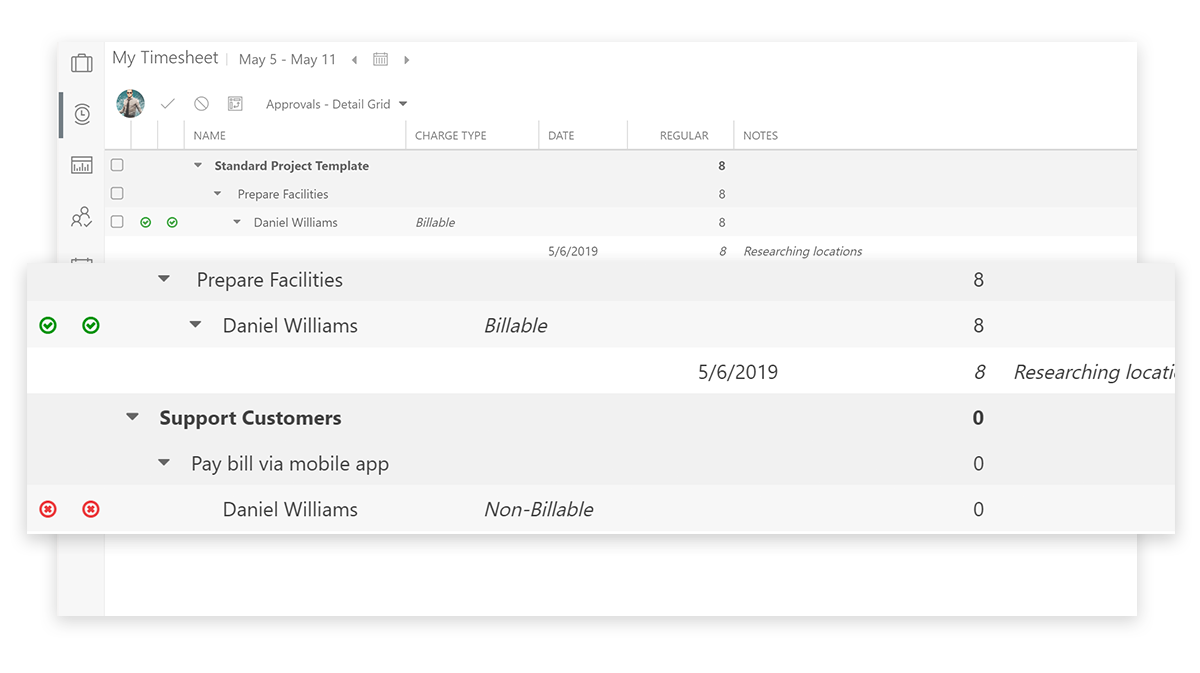Go to previous week with the left arrow
Screen dimensions: 1200x673
pos(355,59)
